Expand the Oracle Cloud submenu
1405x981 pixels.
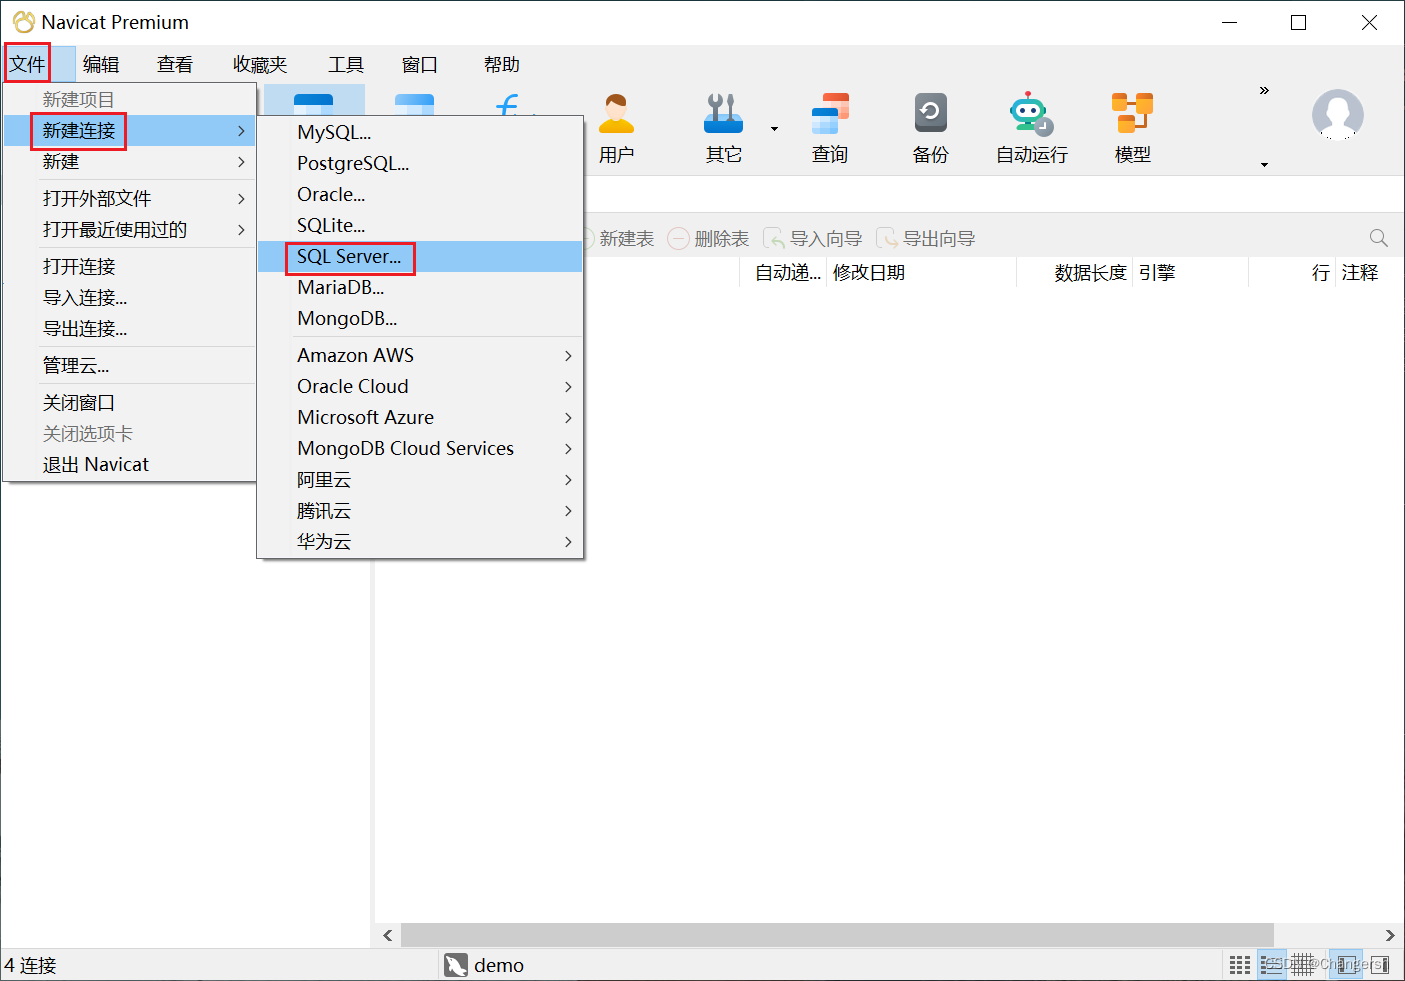(x=568, y=387)
